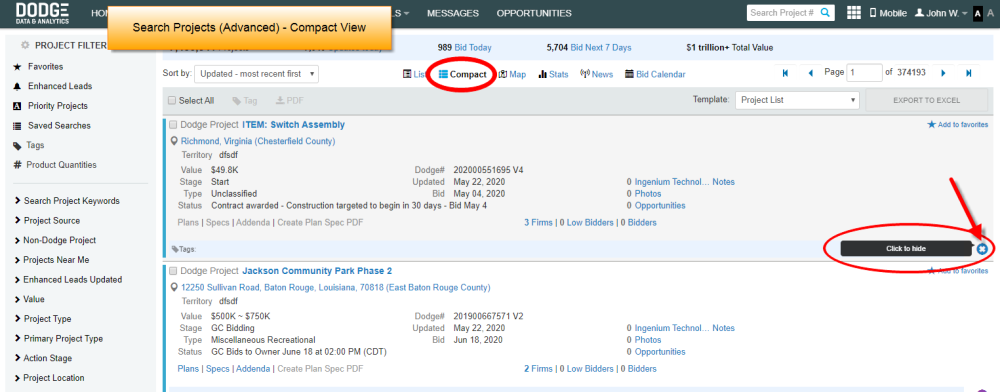Screen dimensions: 1000x392
Task: Open the Mobile phone icon link
Action: pyautogui.click(x=888, y=13)
